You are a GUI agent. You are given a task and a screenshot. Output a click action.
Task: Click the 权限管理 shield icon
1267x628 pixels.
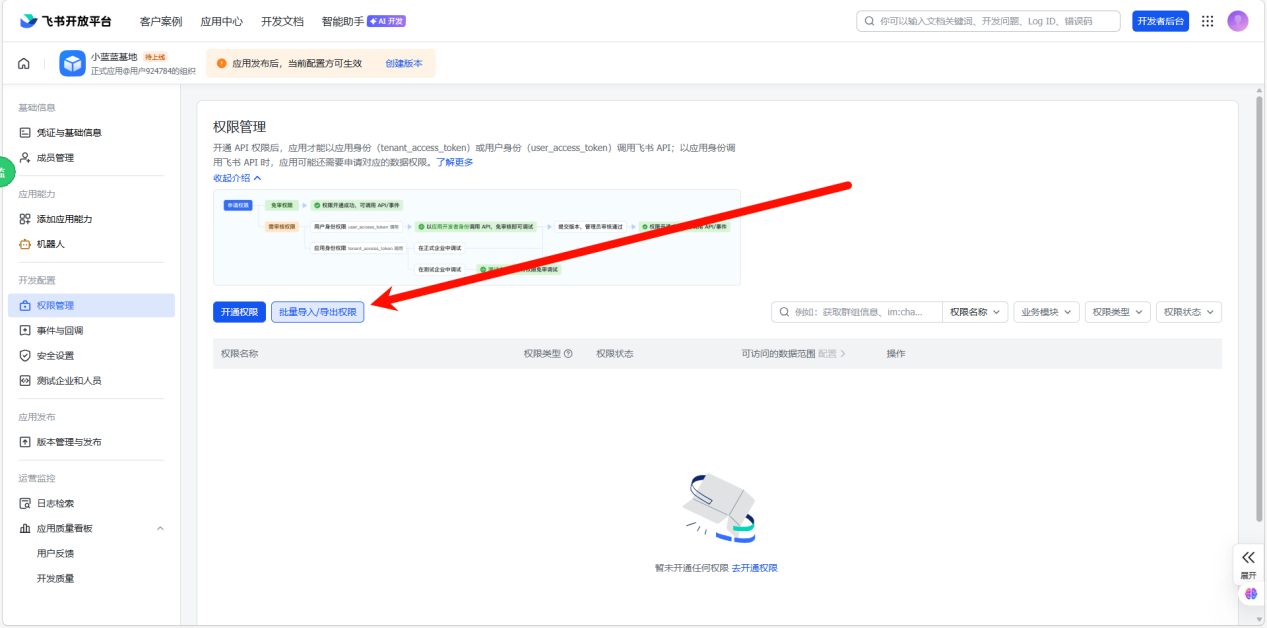pyautogui.click(x=23, y=306)
